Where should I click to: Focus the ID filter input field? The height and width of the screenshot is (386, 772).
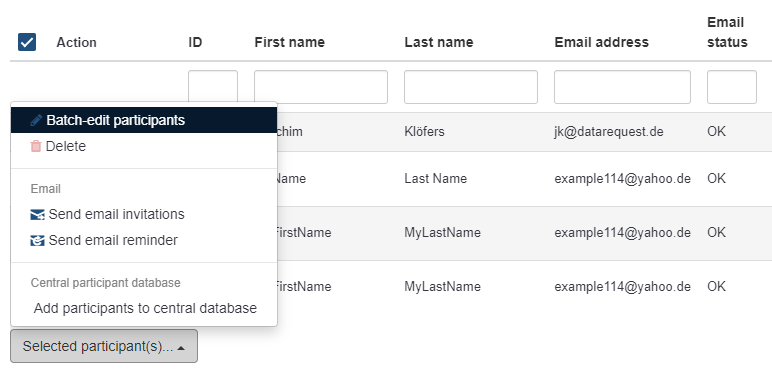click(x=213, y=87)
